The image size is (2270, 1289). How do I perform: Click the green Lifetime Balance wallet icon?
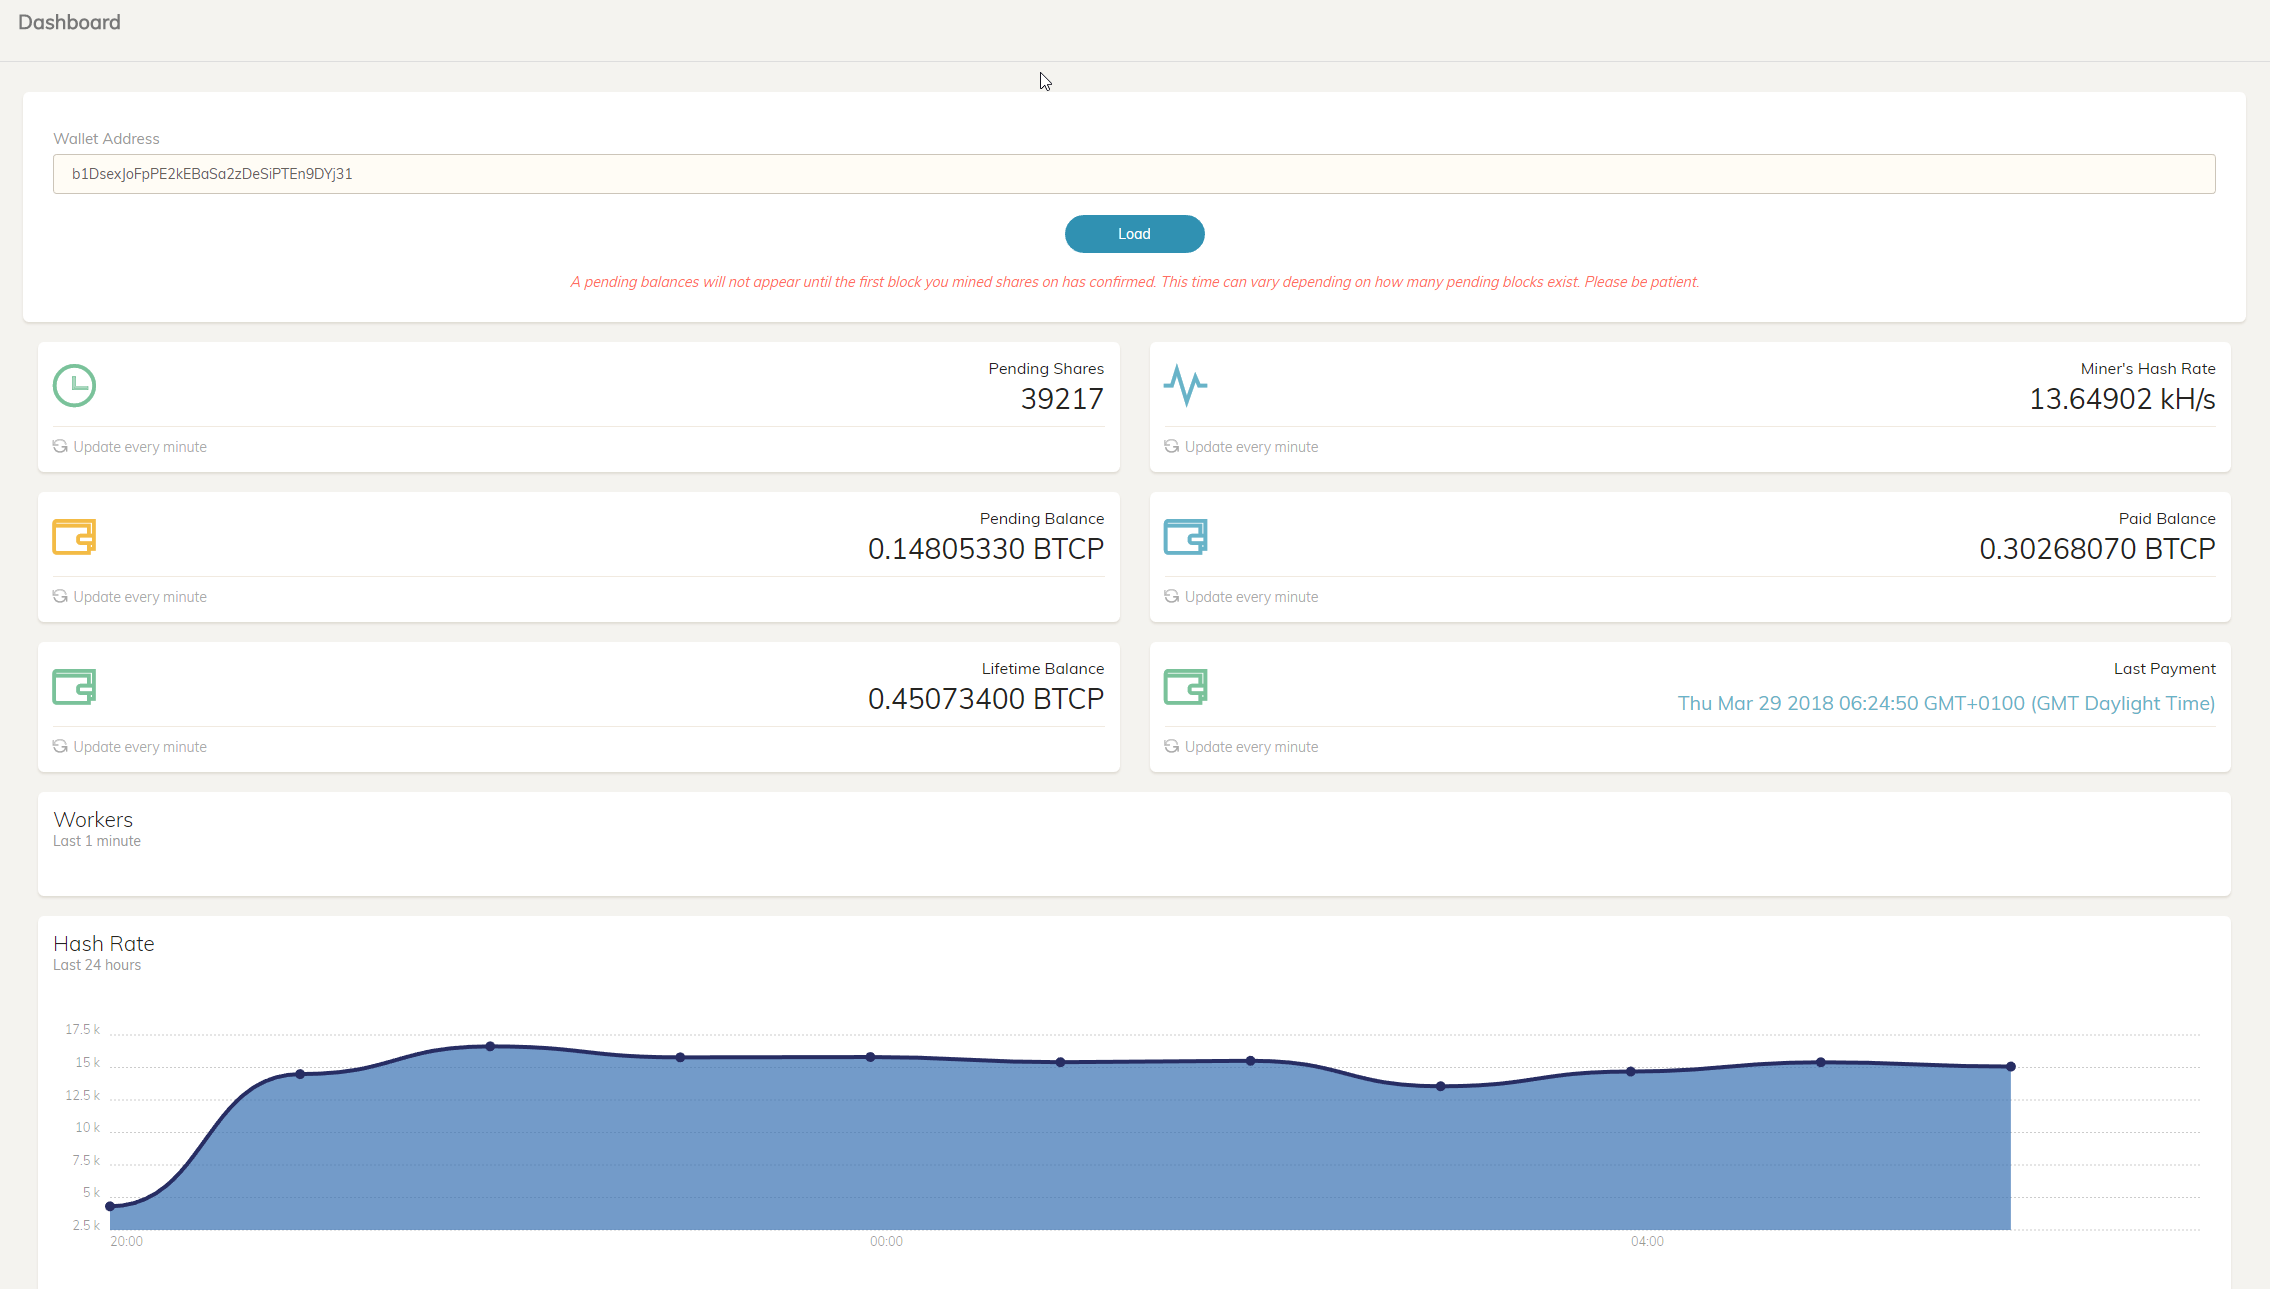pyautogui.click(x=74, y=687)
